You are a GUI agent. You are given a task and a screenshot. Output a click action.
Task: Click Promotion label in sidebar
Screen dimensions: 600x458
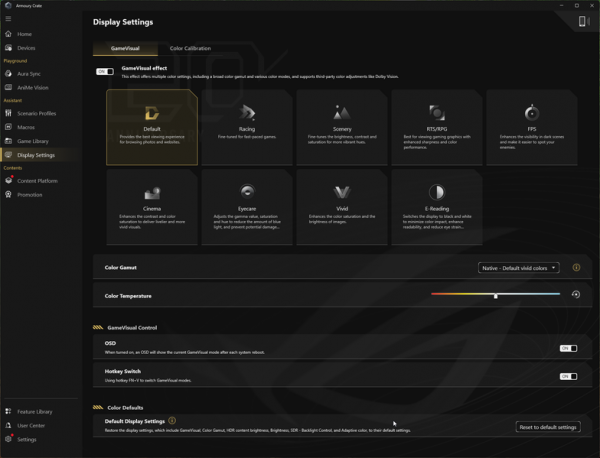pyautogui.click(x=29, y=195)
